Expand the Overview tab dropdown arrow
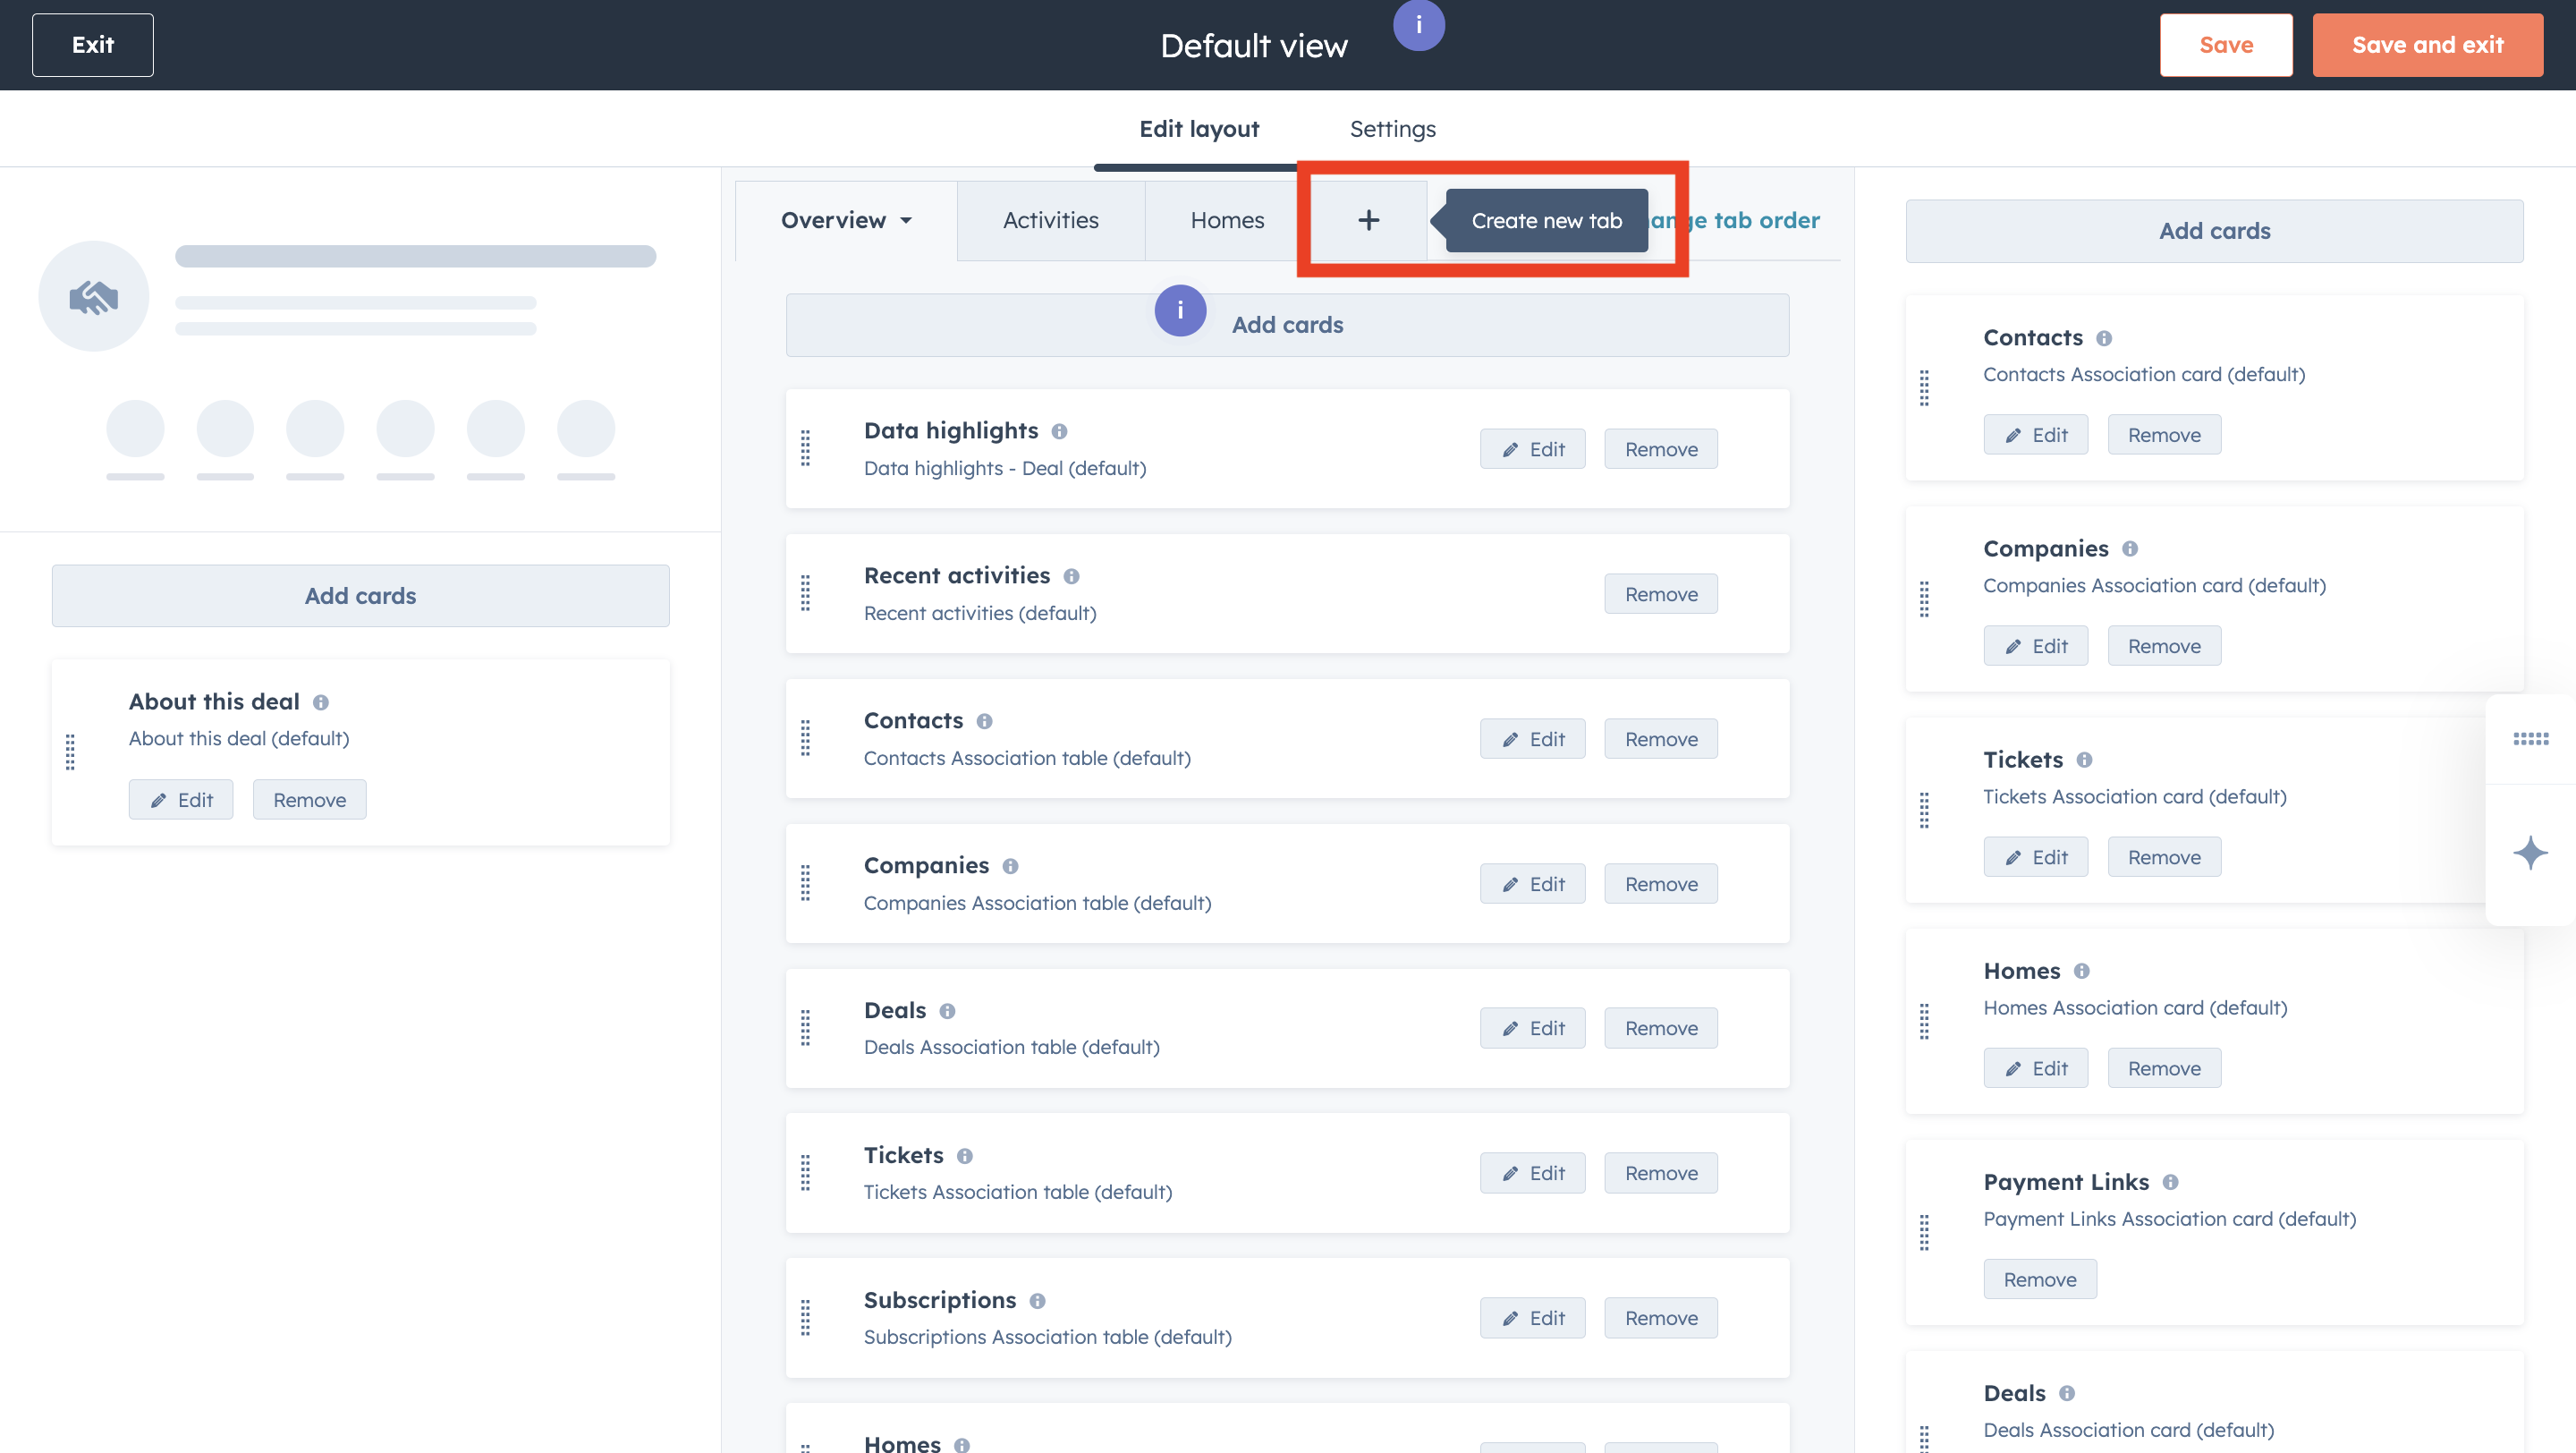 point(906,220)
